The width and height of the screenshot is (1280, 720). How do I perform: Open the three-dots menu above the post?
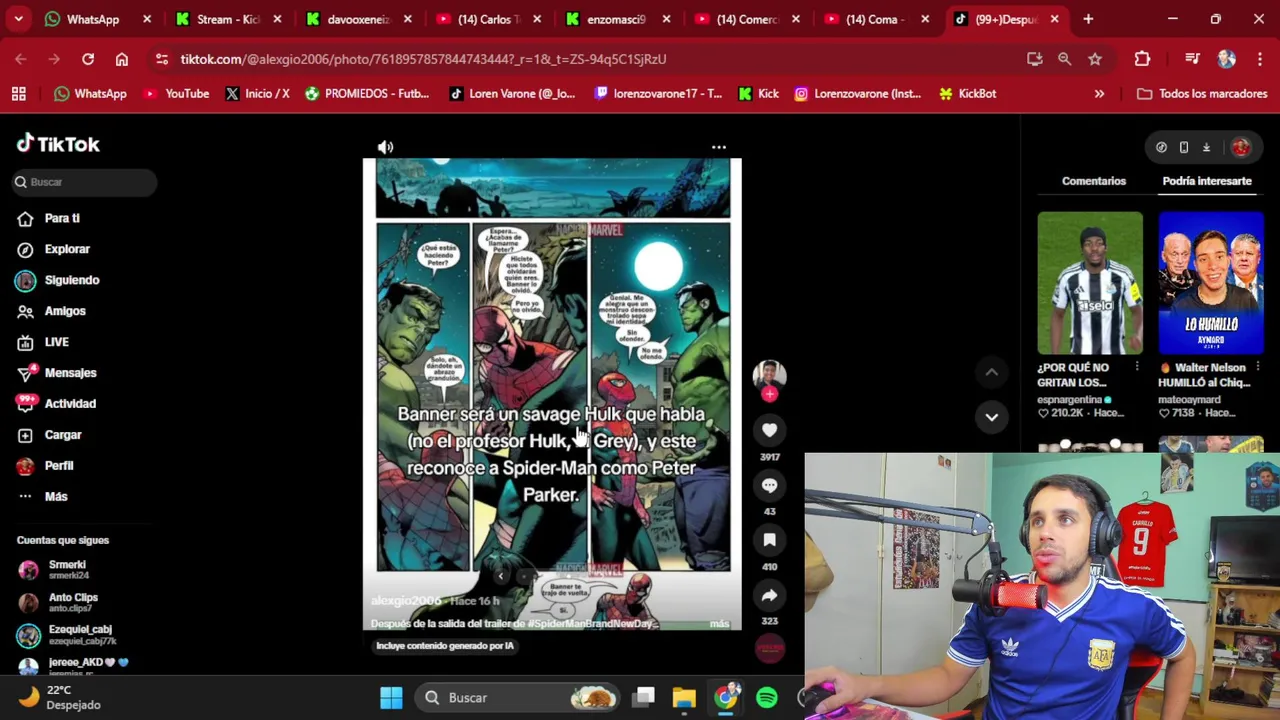pyautogui.click(x=719, y=147)
